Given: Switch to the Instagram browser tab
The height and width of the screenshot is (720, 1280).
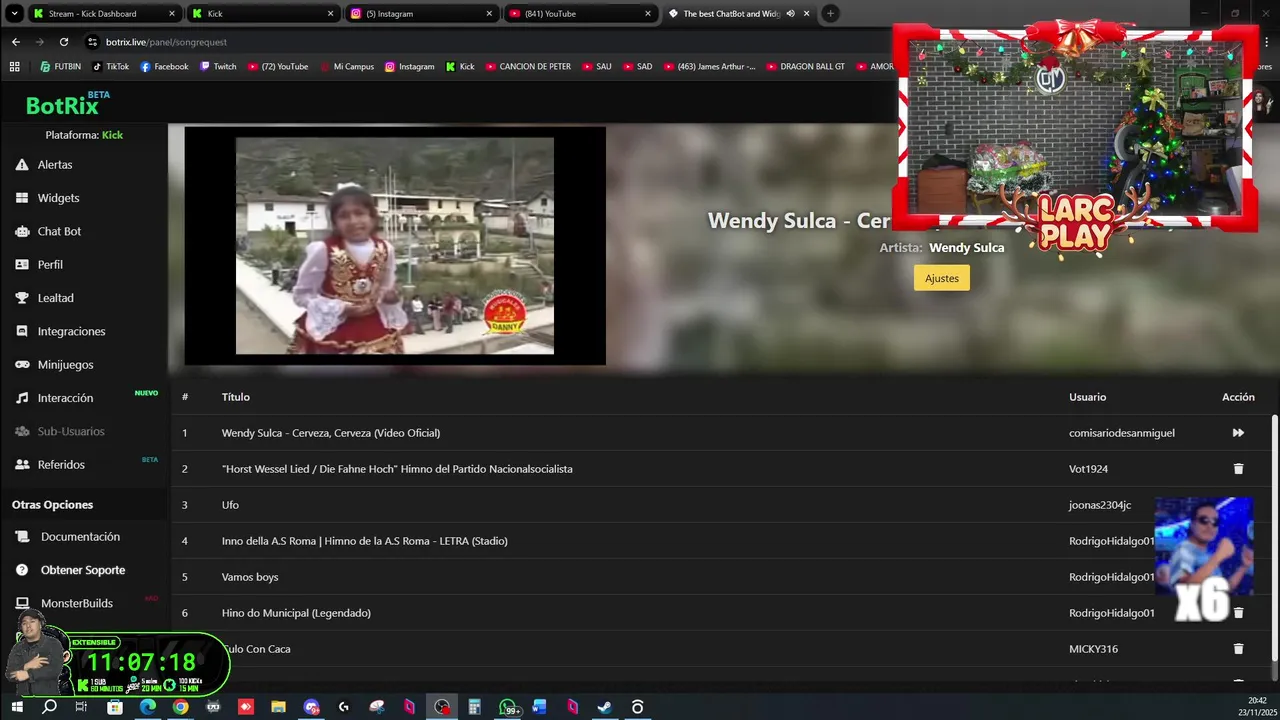Looking at the screenshot, I should point(421,14).
